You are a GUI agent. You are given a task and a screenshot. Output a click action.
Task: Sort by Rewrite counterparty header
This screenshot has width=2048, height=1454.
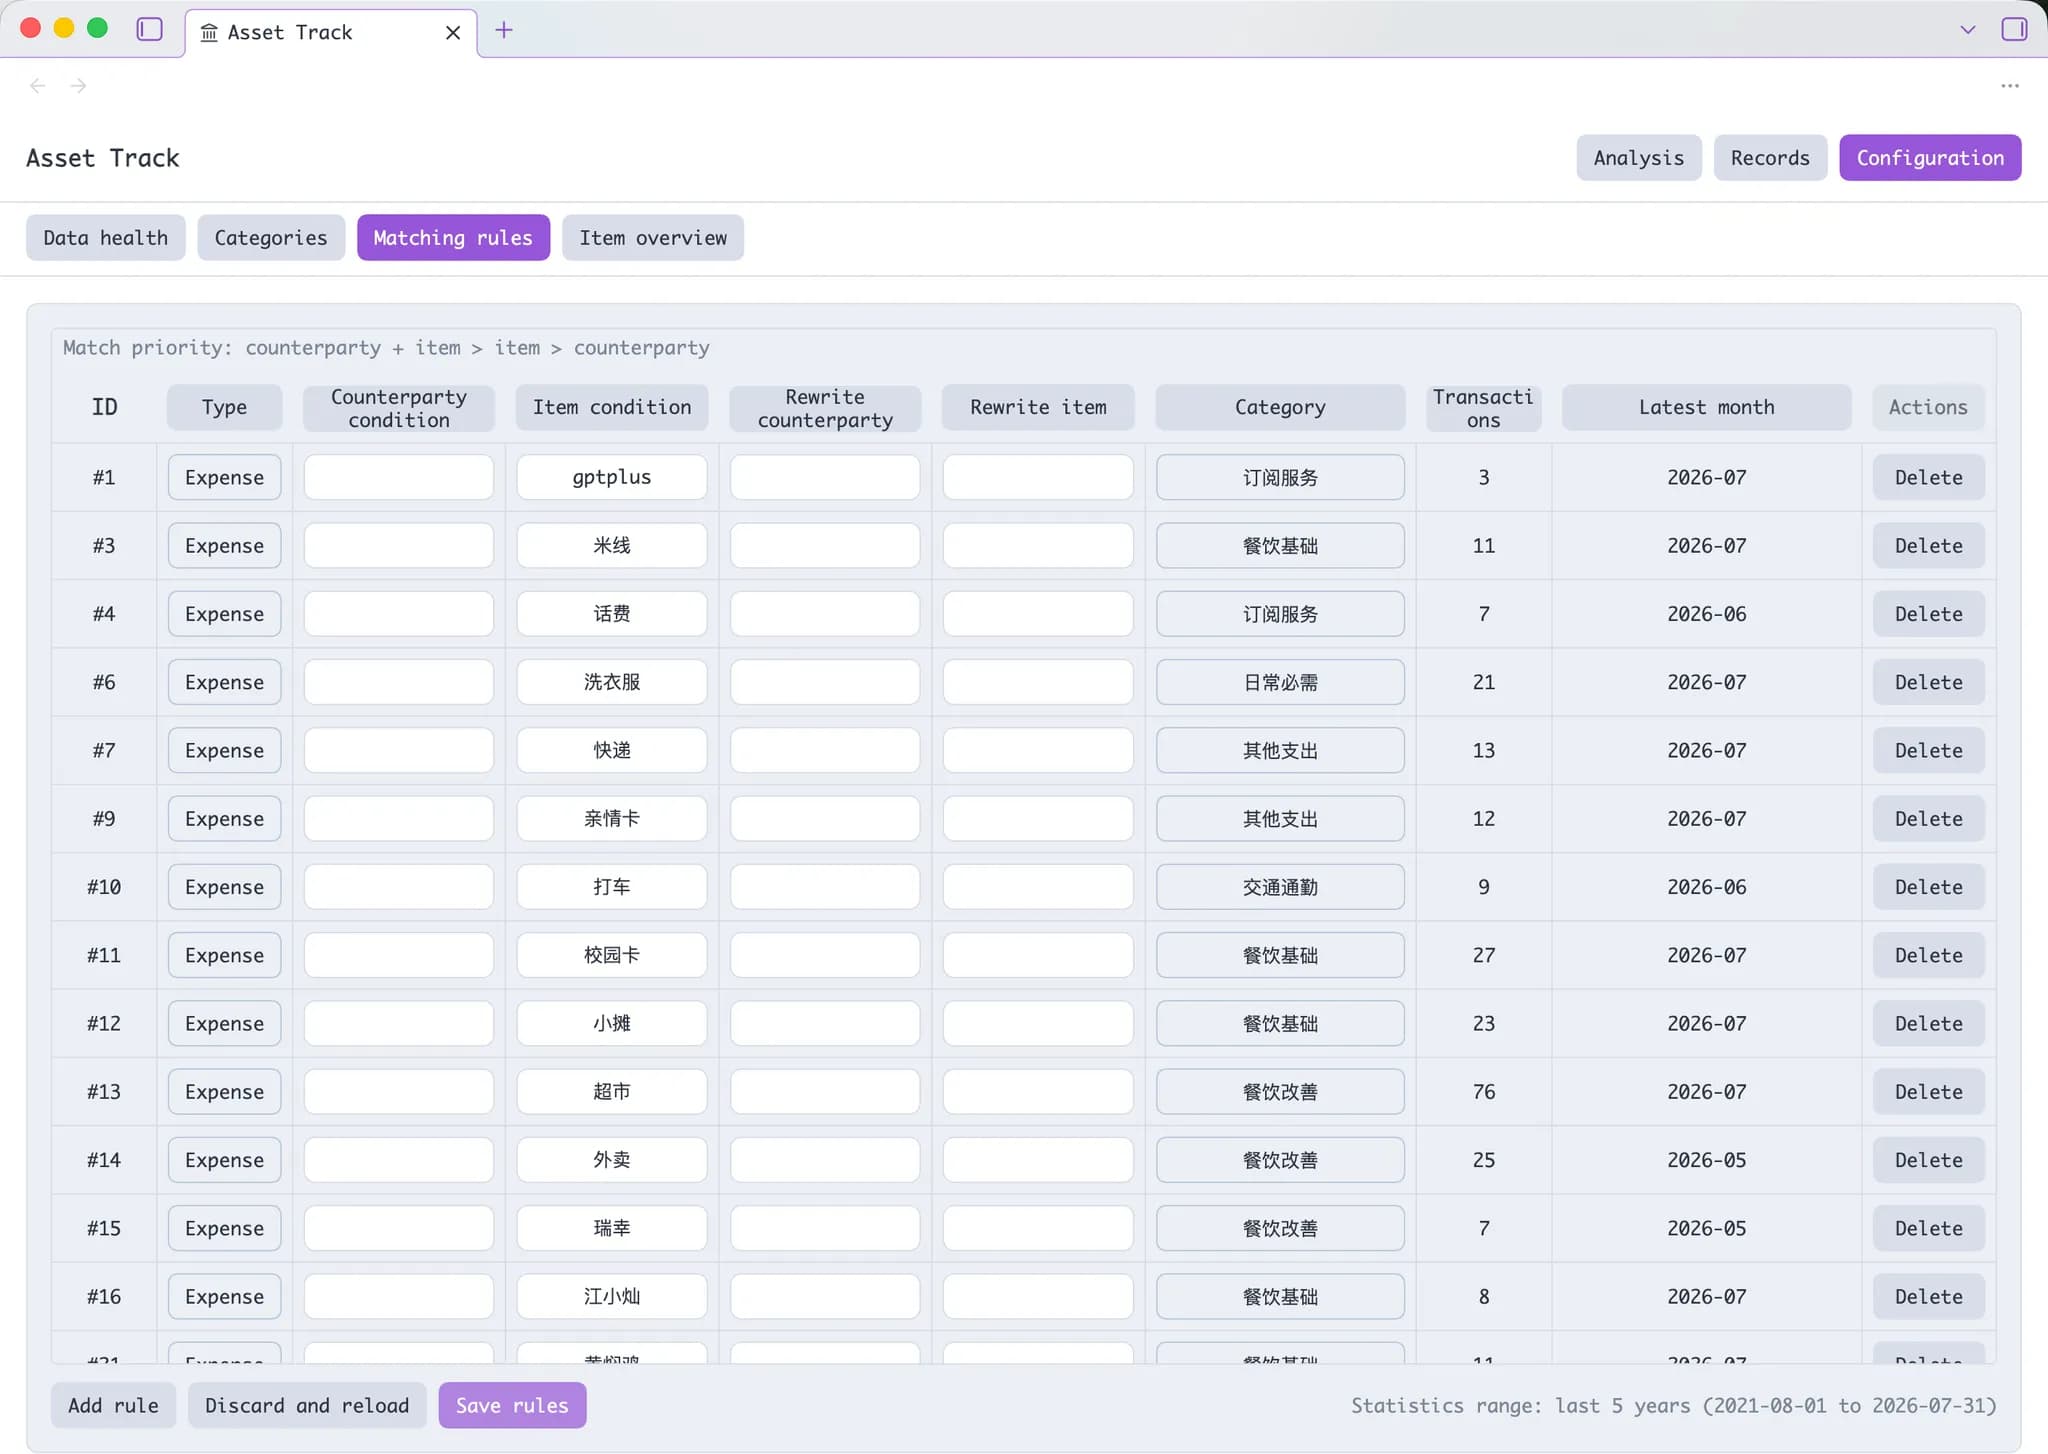[825, 407]
